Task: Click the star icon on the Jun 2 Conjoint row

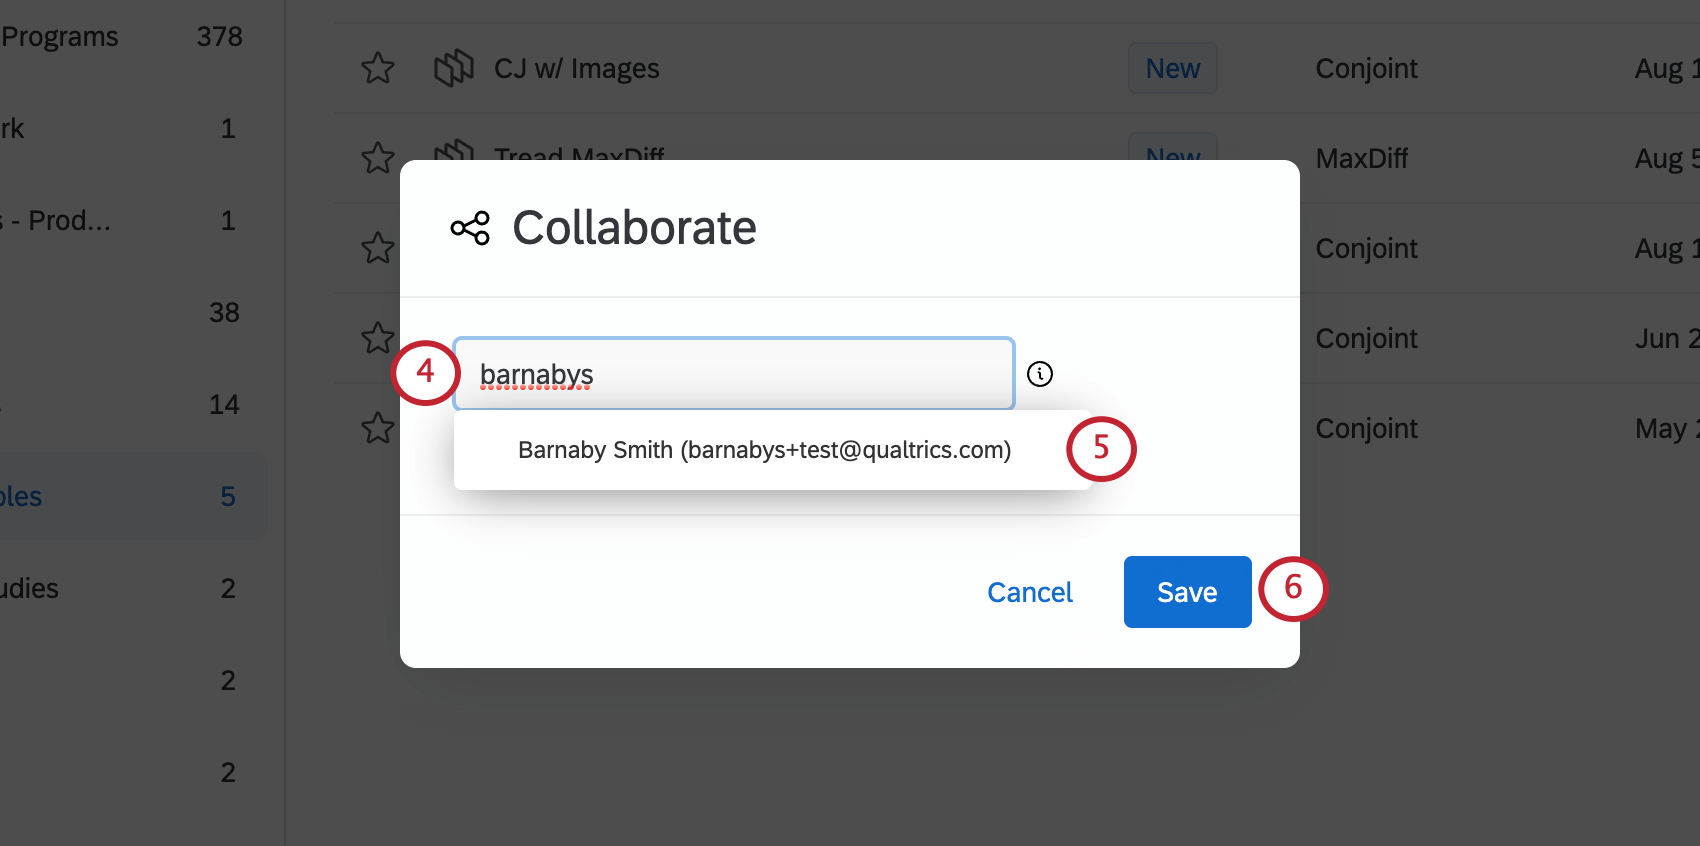Action: [377, 338]
